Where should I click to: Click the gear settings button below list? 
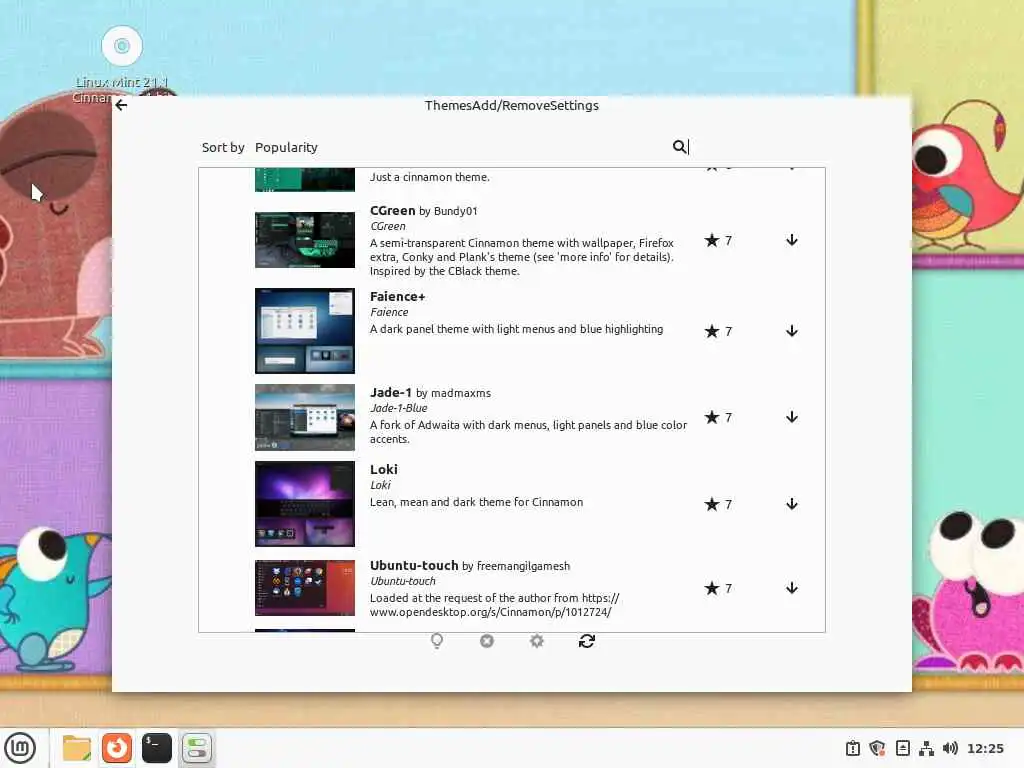[537, 641]
